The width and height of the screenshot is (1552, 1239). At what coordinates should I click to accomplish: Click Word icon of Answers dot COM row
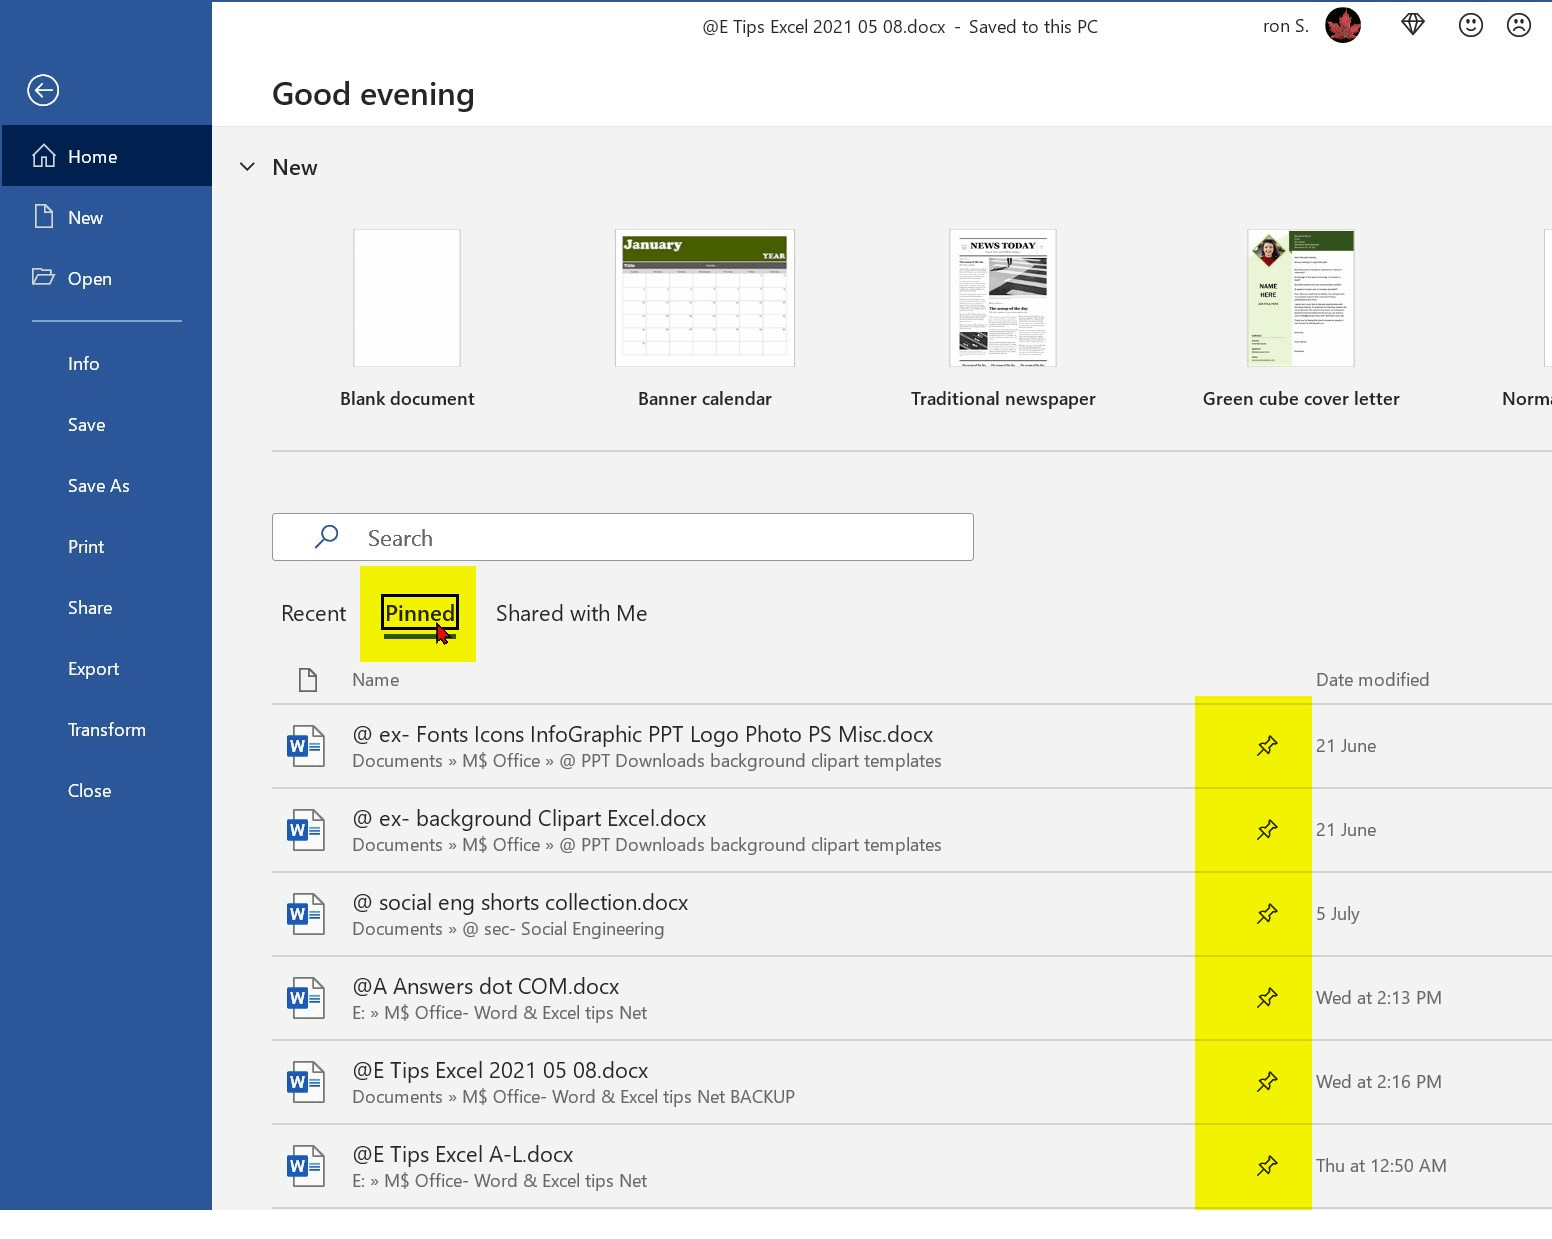(x=306, y=998)
